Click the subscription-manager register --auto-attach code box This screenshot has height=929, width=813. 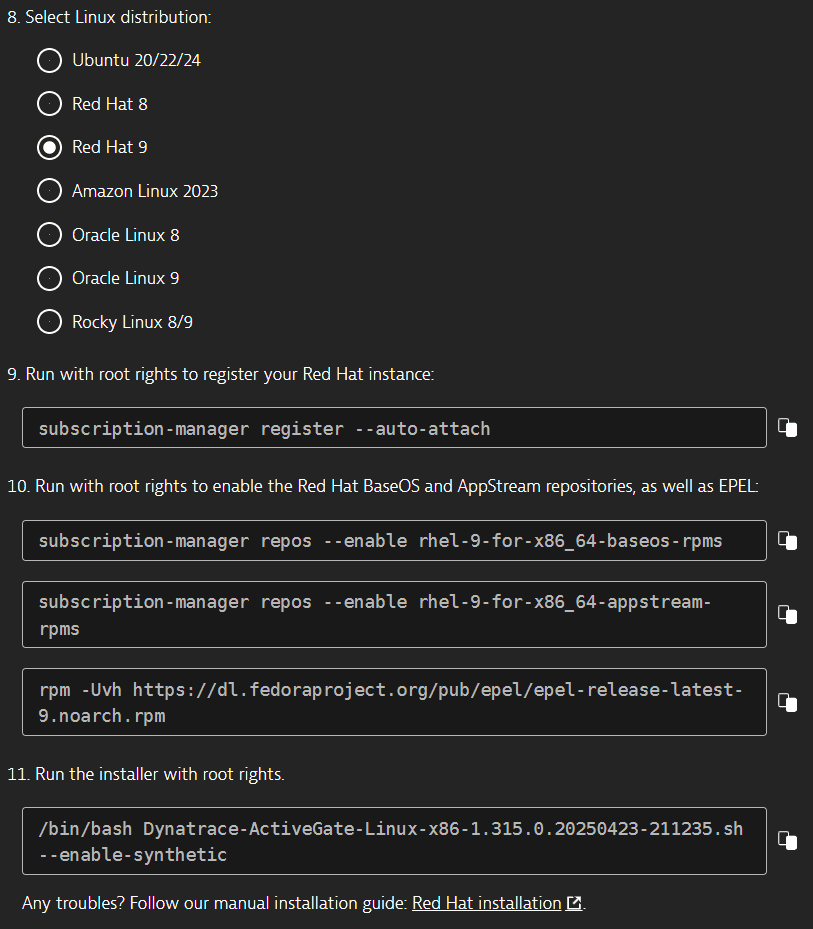click(394, 427)
